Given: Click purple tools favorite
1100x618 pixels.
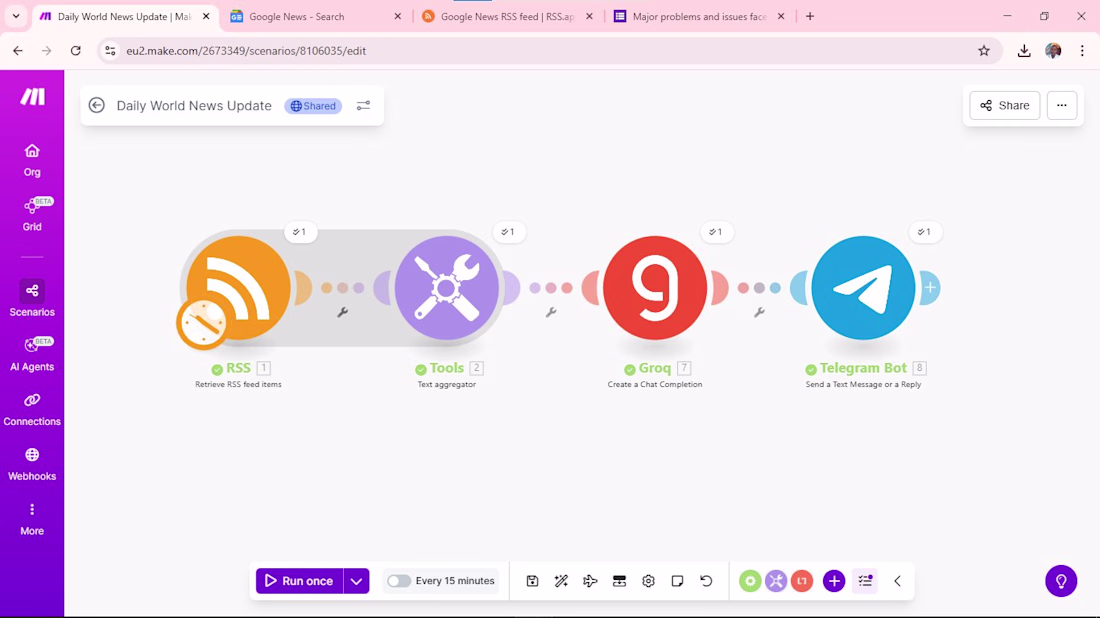Looking at the screenshot, I should pos(776,581).
